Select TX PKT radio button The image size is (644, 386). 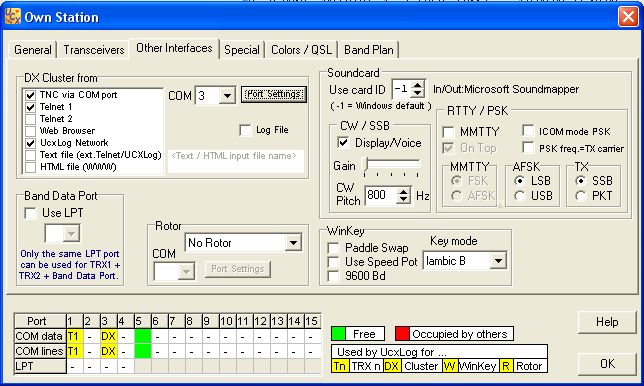(580, 196)
